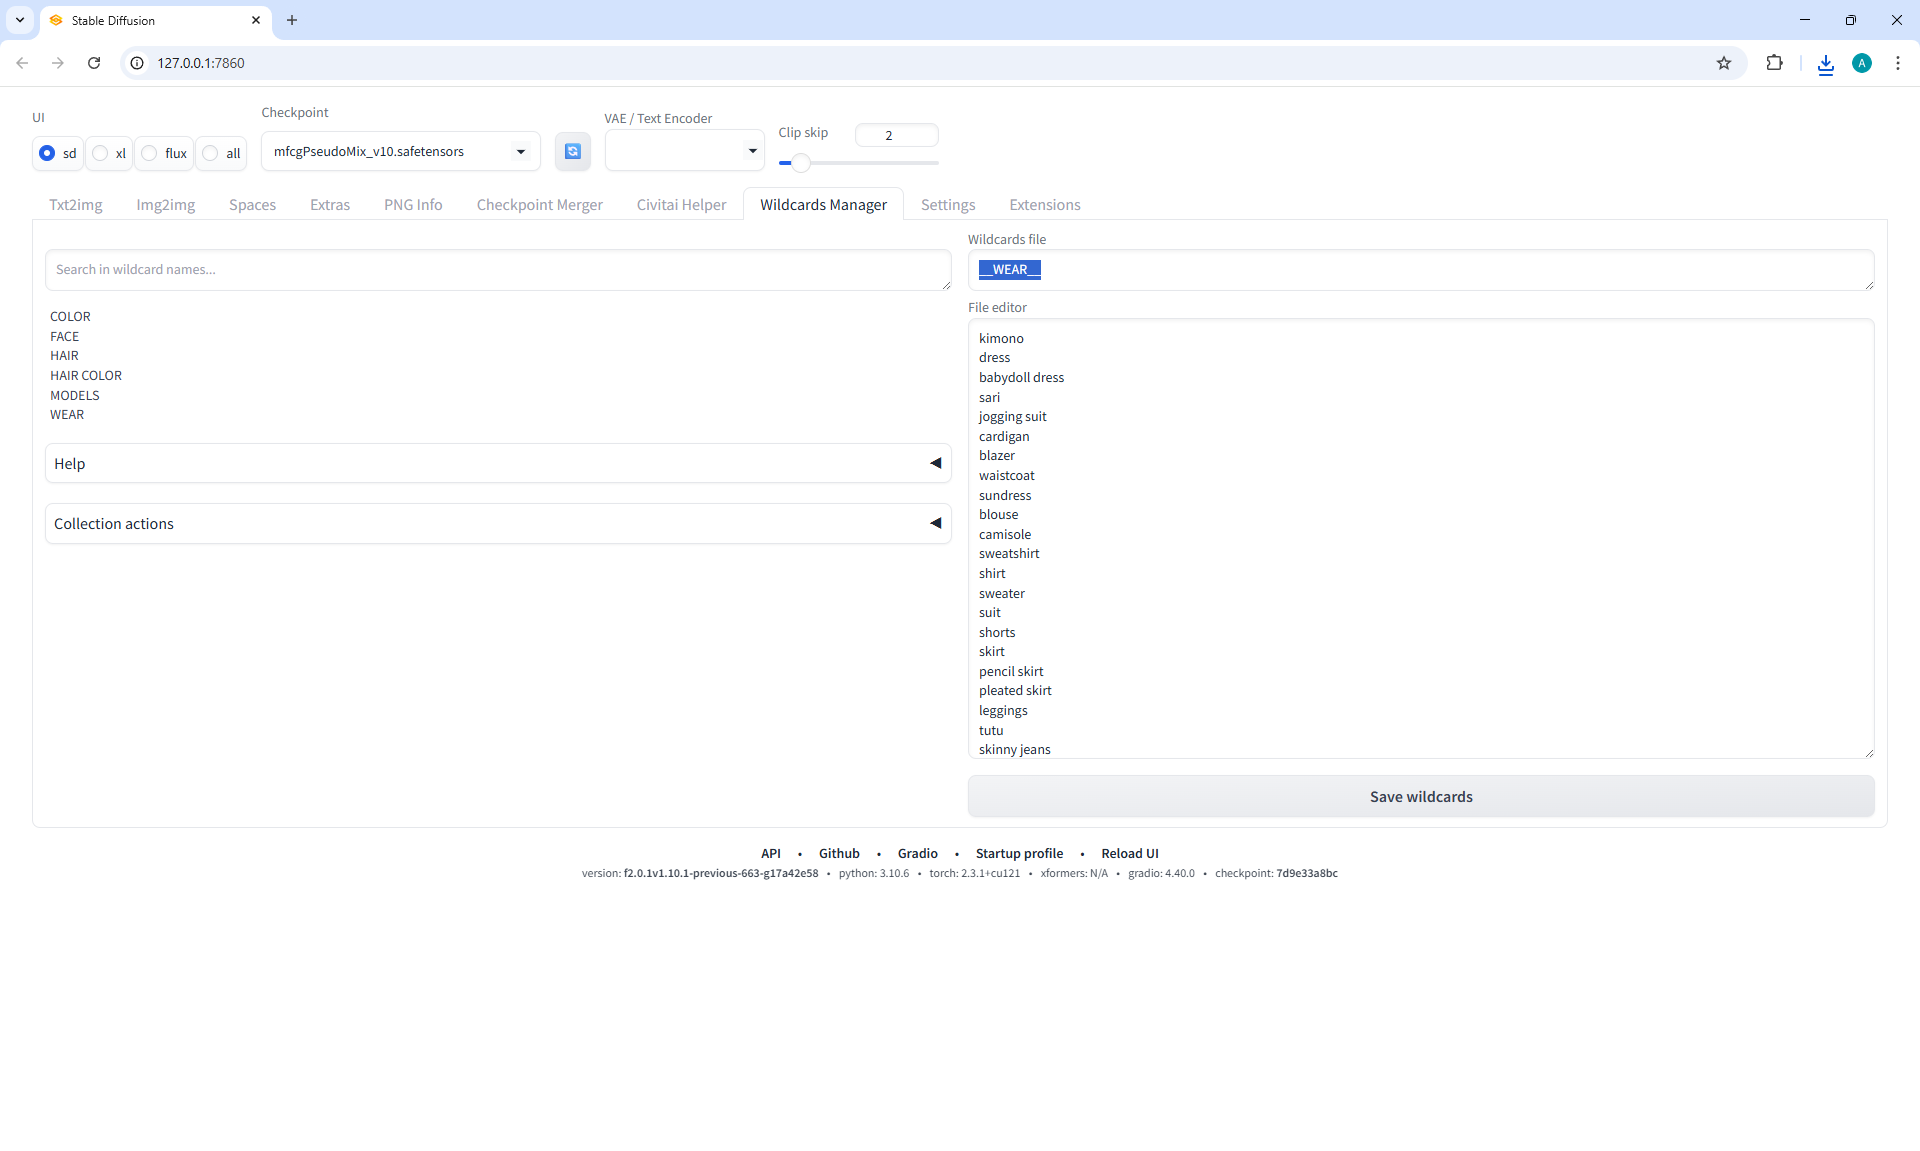1920x1151 pixels.
Task: Switch to the Txt2img tab
Action: click(x=76, y=205)
